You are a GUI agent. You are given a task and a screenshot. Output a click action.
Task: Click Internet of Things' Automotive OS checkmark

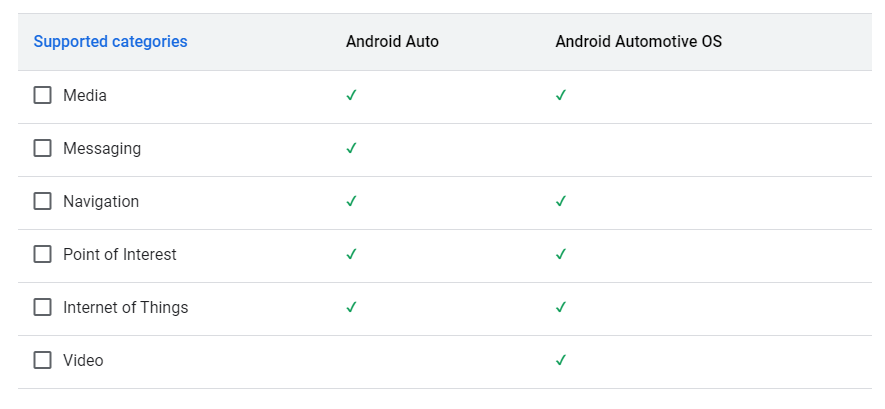(x=560, y=307)
